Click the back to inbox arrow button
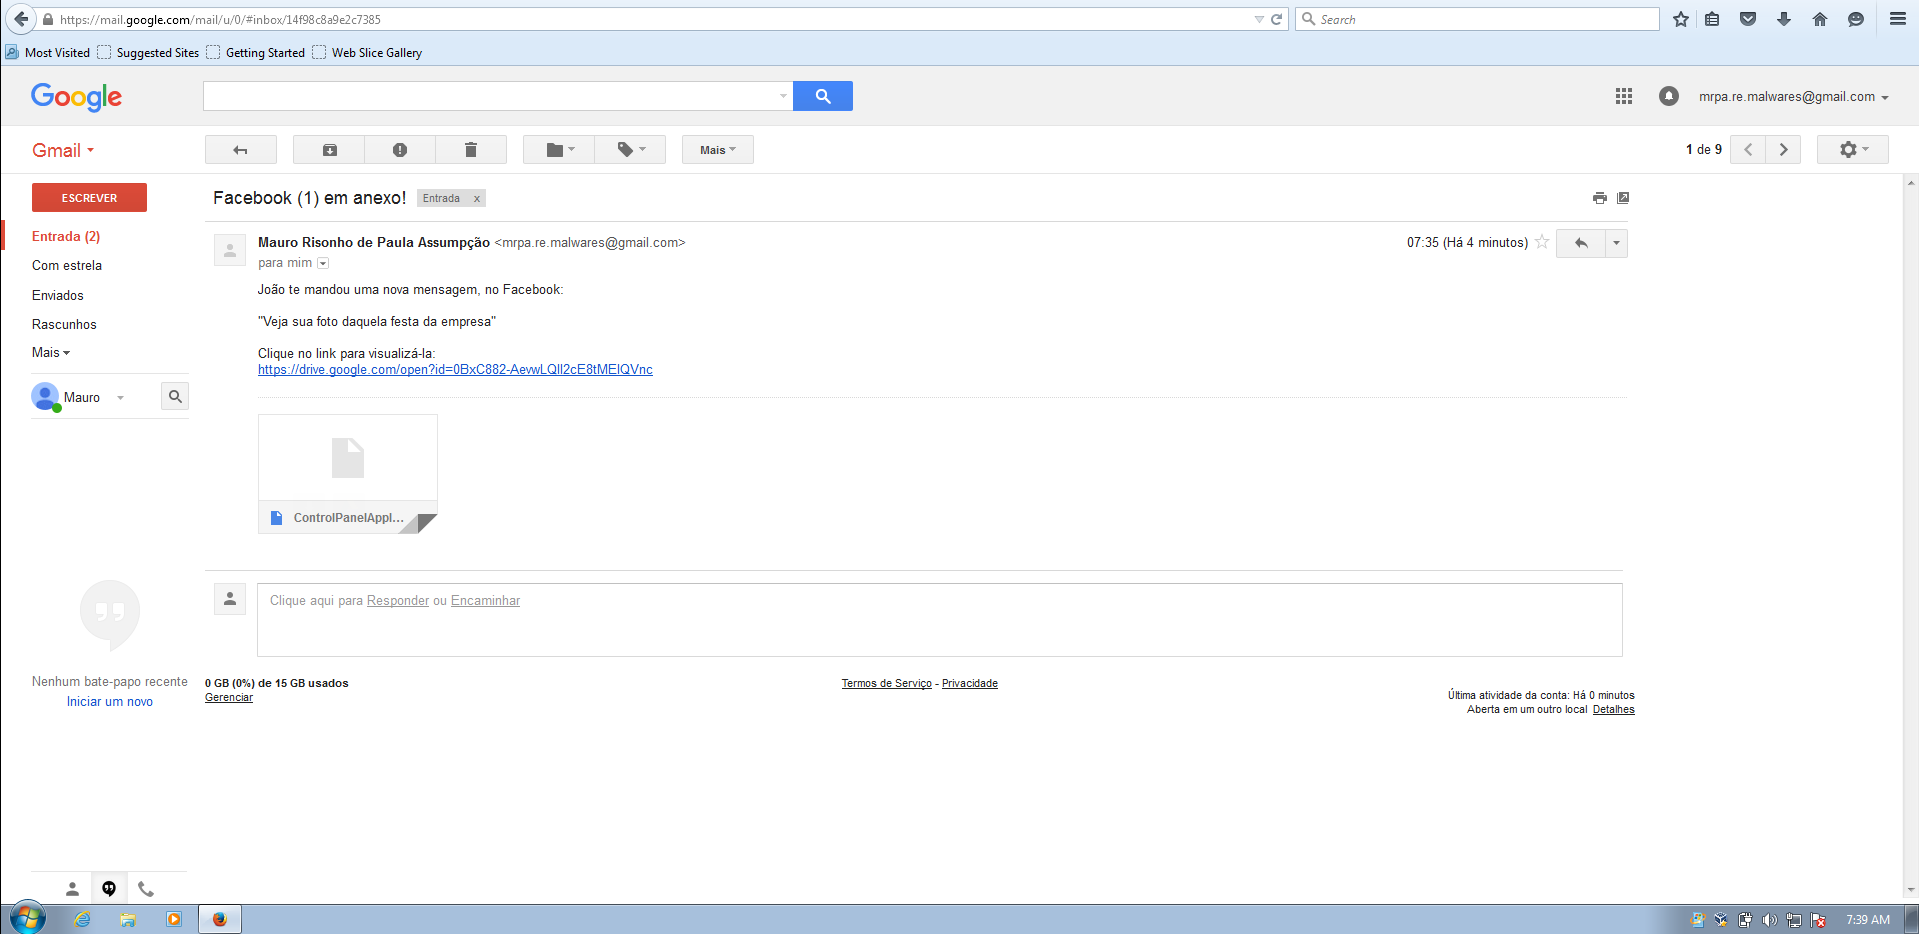The height and width of the screenshot is (934, 1919). click(x=240, y=150)
